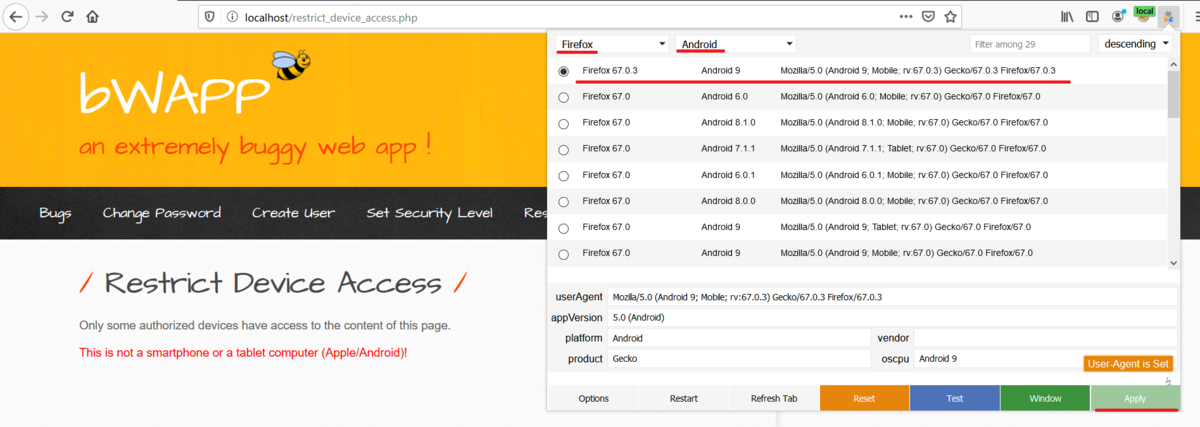Open the Firefox account icon
This screenshot has width=1200, height=427.
[1117, 17]
